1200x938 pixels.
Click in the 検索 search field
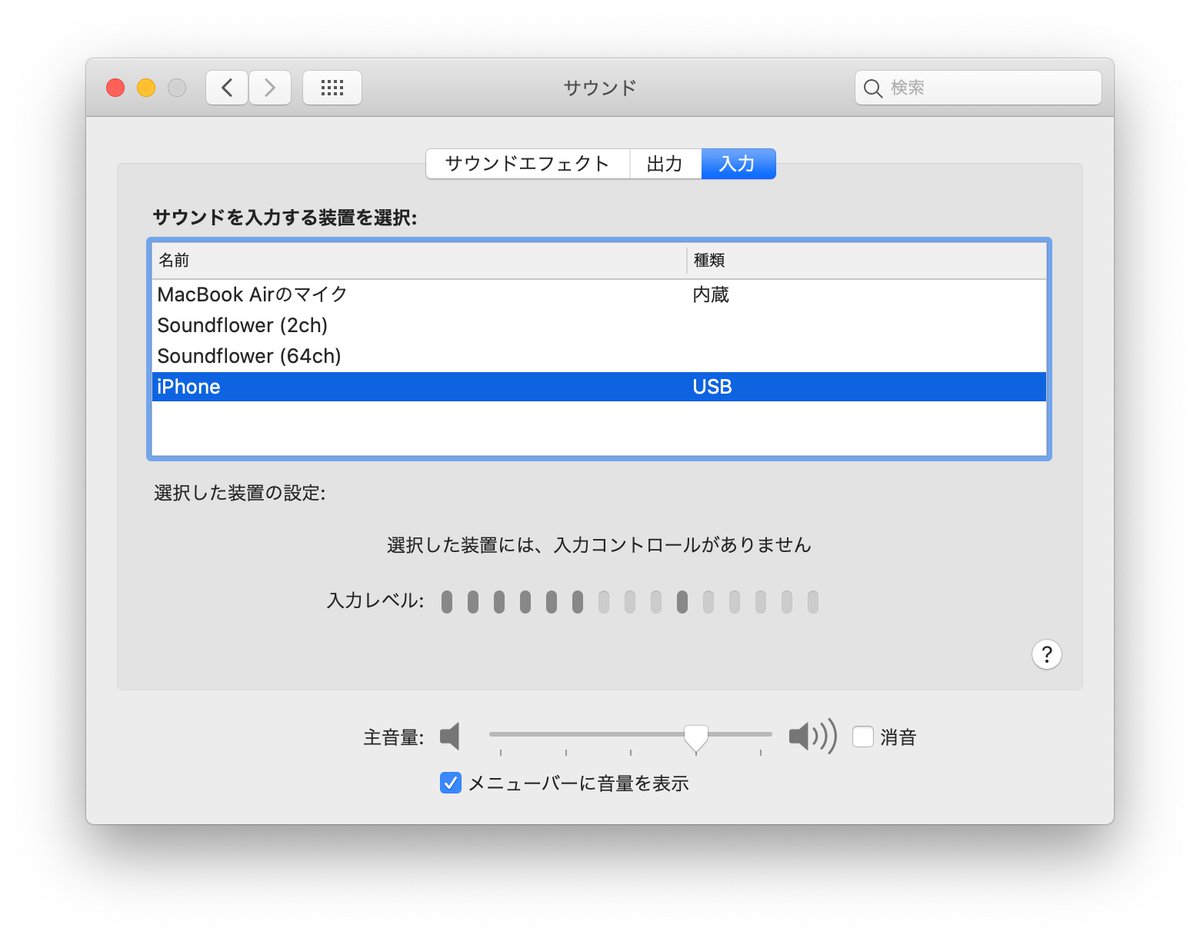978,88
